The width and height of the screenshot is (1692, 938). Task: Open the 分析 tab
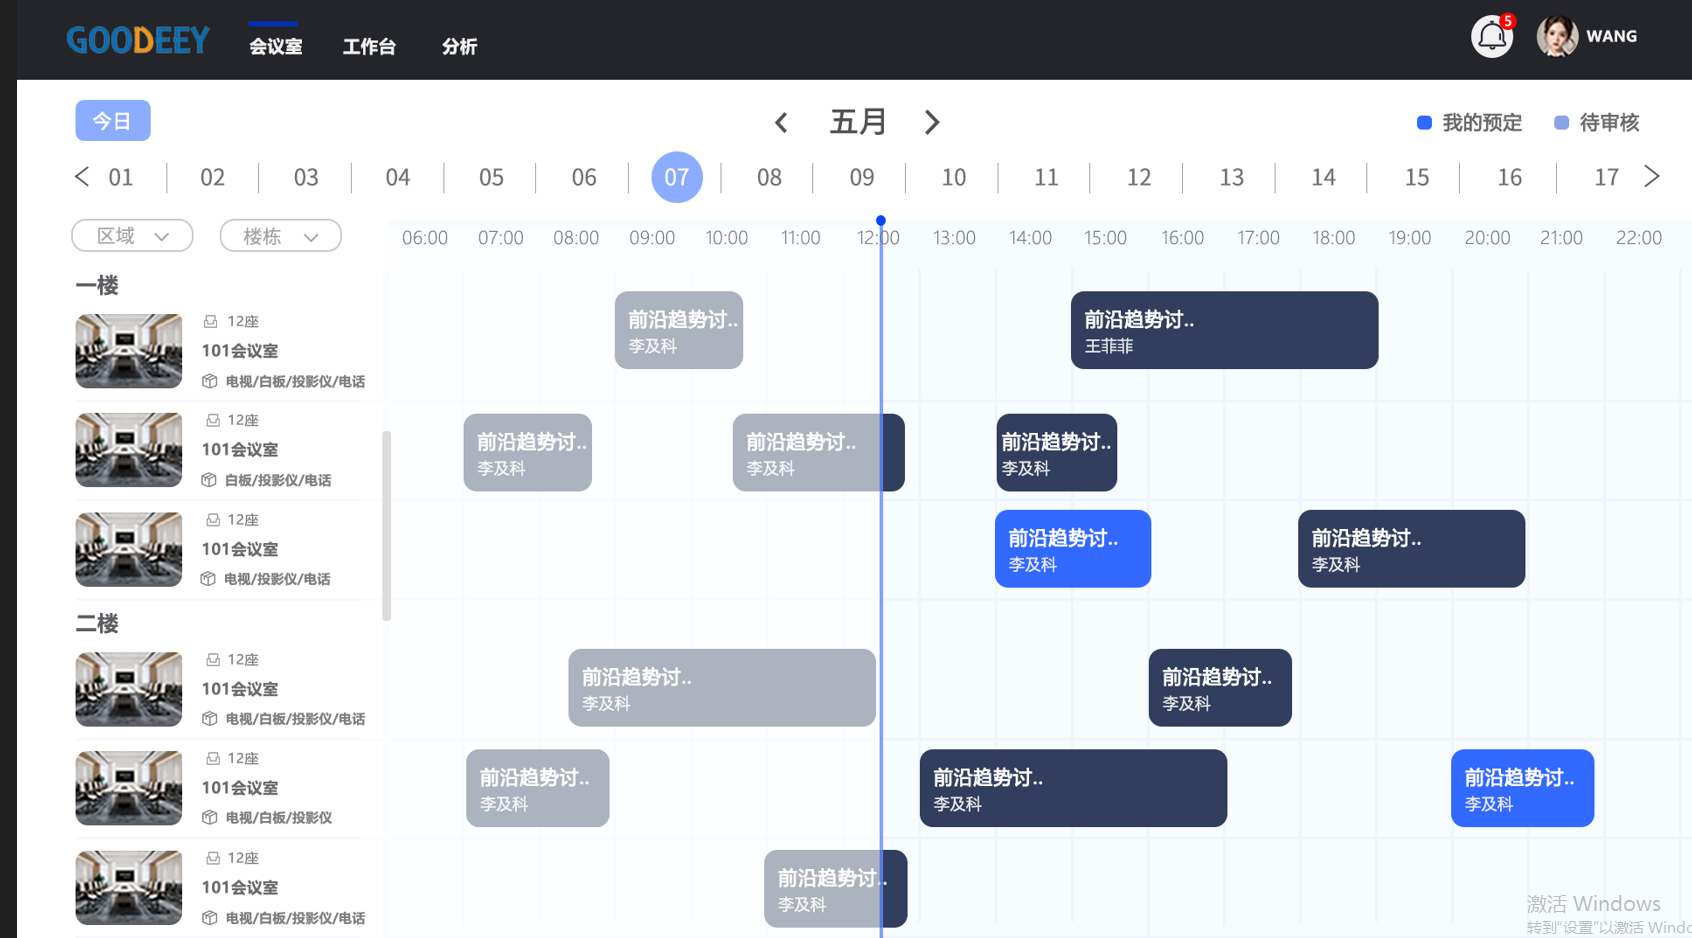[460, 46]
